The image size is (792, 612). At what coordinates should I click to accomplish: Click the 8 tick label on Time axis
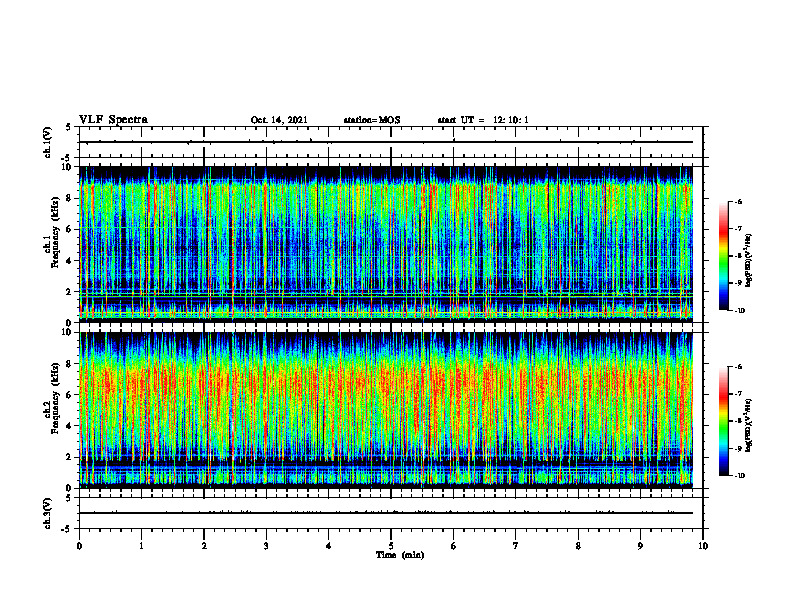click(x=578, y=546)
